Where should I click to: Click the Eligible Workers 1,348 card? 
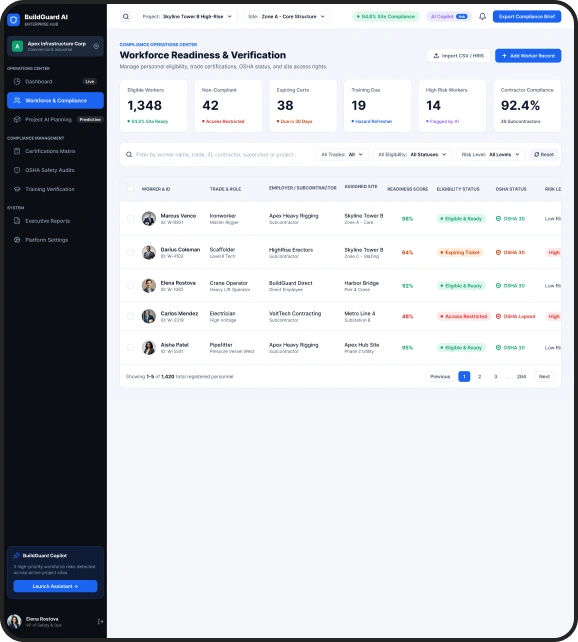click(154, 106)
